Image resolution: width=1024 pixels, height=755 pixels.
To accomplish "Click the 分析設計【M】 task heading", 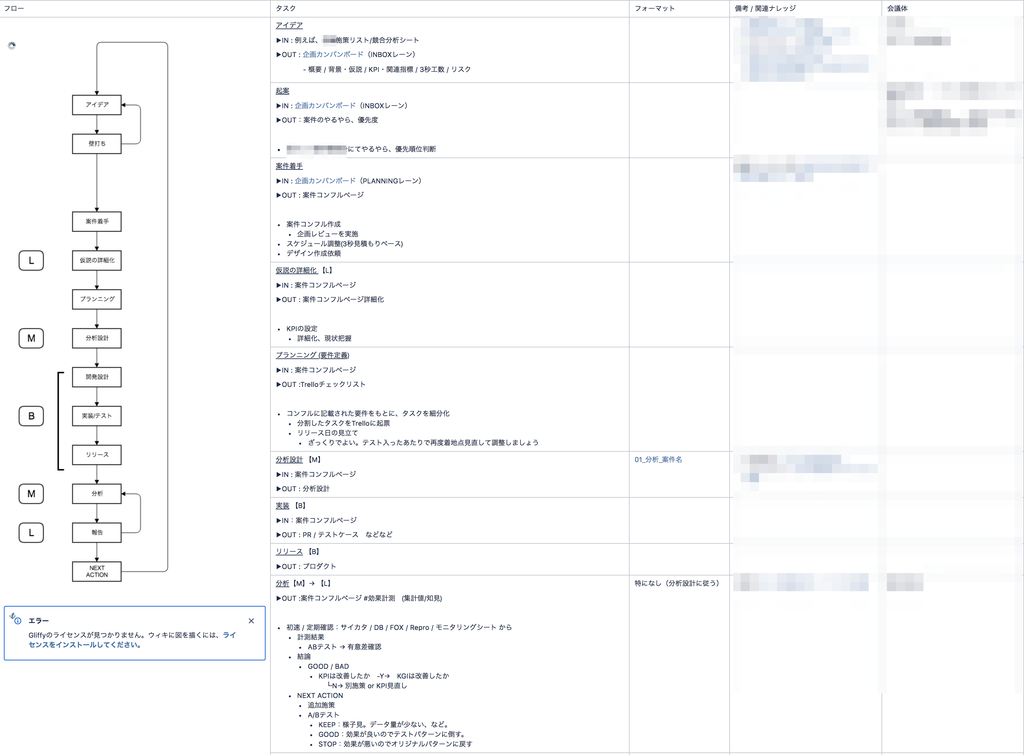I will coord(298,459).
